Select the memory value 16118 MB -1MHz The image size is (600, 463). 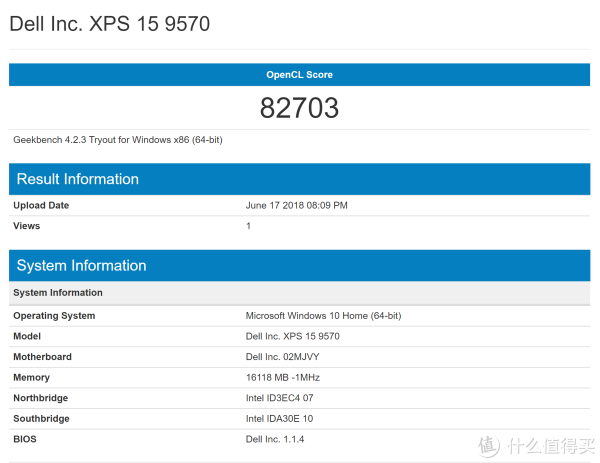click(x=283, y=378)
